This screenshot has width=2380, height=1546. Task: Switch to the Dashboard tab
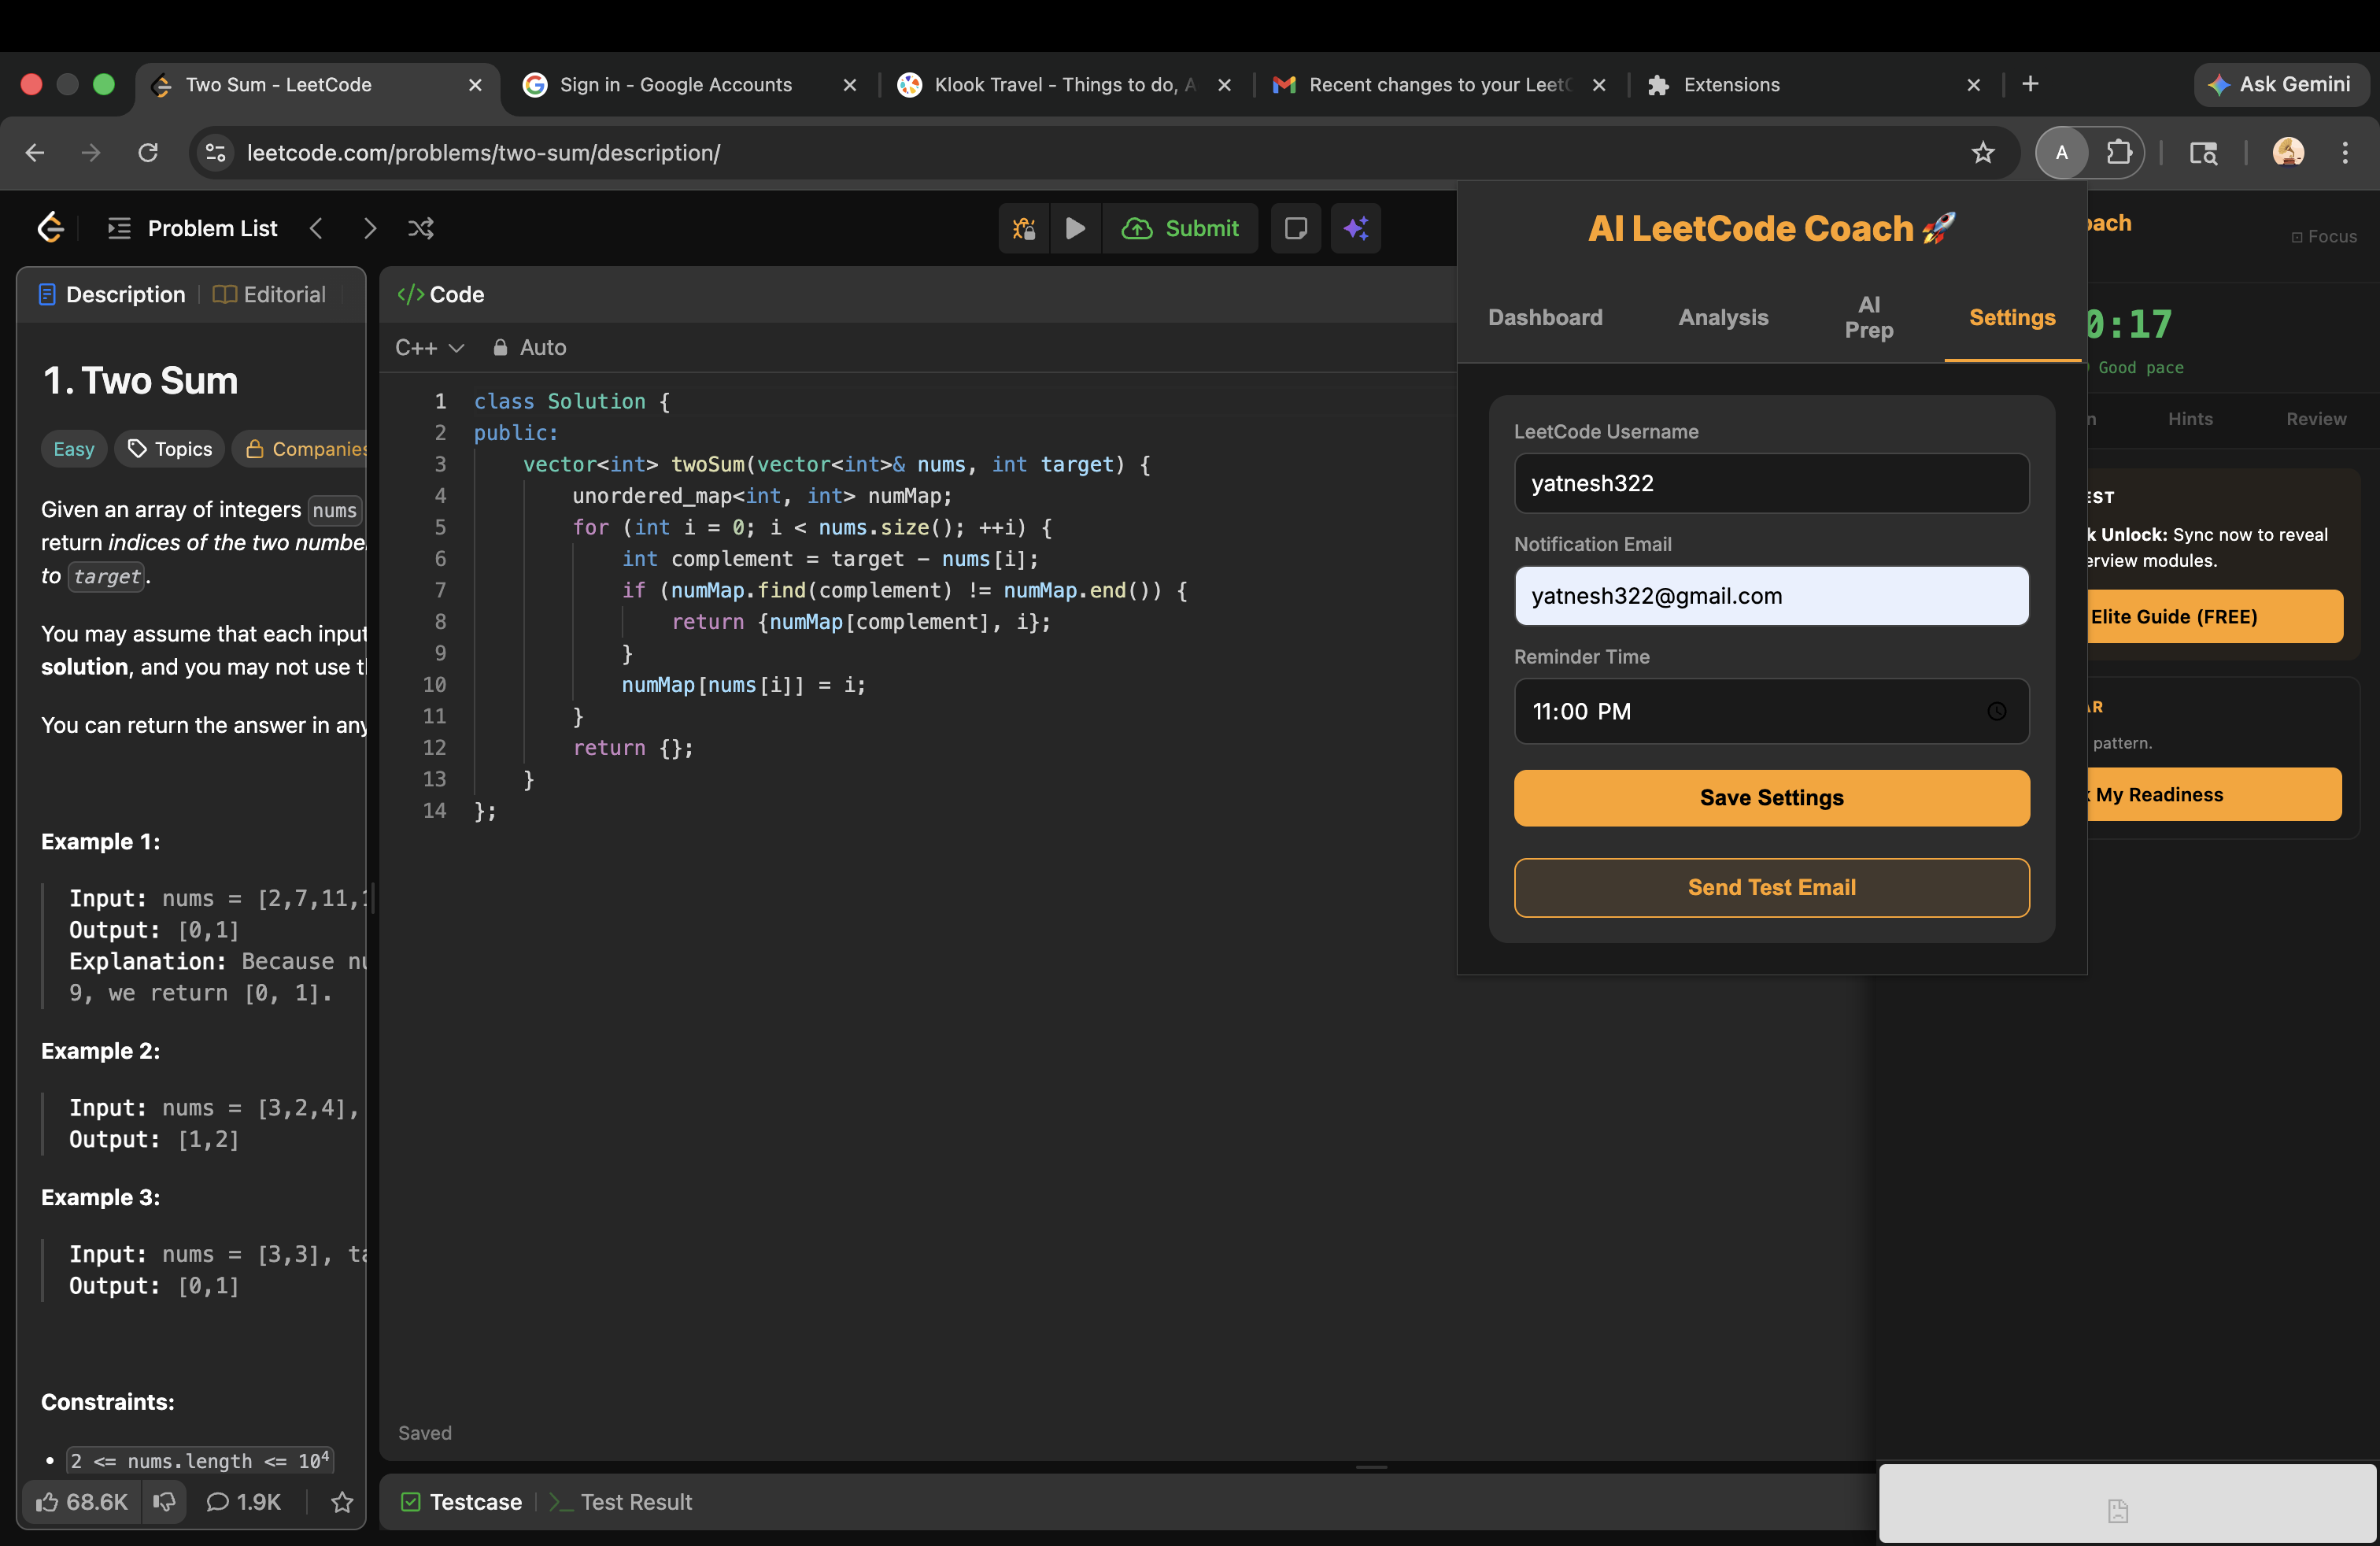click(1545, 317)
